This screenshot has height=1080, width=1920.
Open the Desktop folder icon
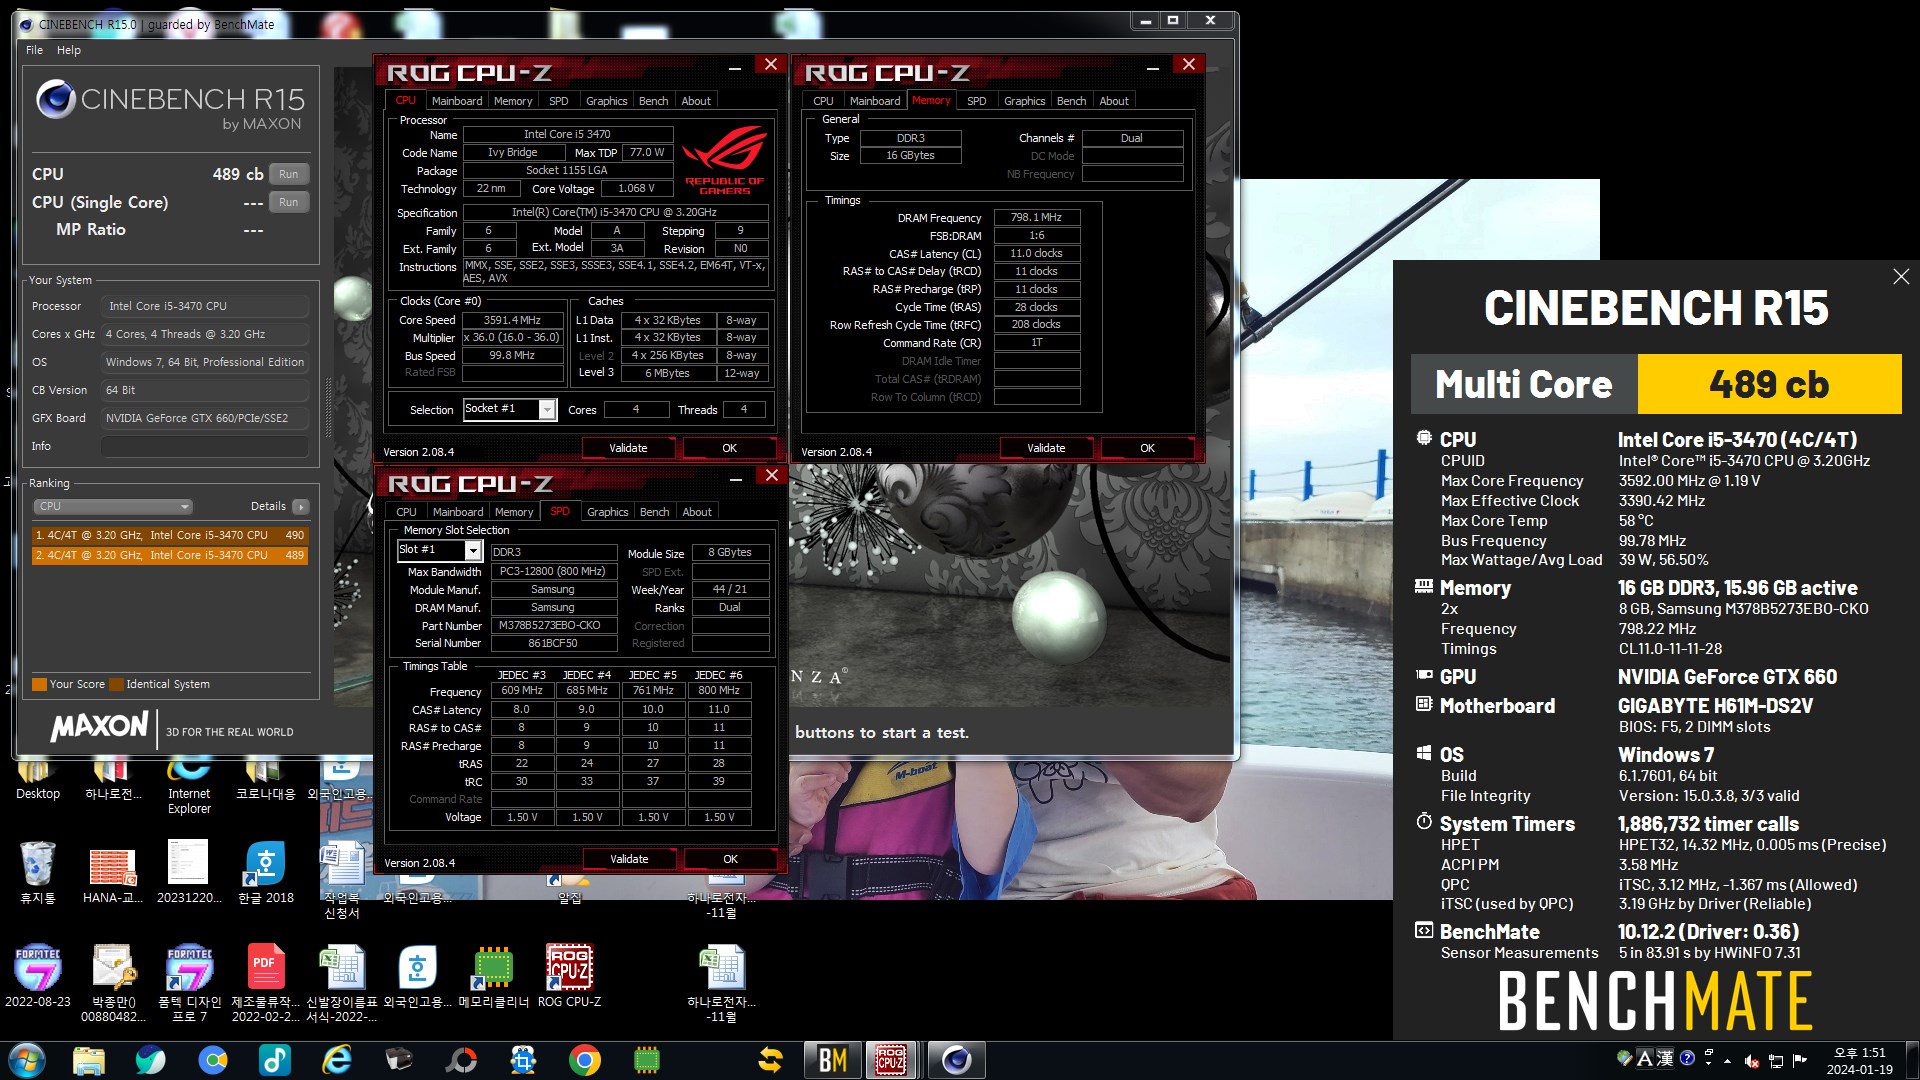click(x=38, y=780)
